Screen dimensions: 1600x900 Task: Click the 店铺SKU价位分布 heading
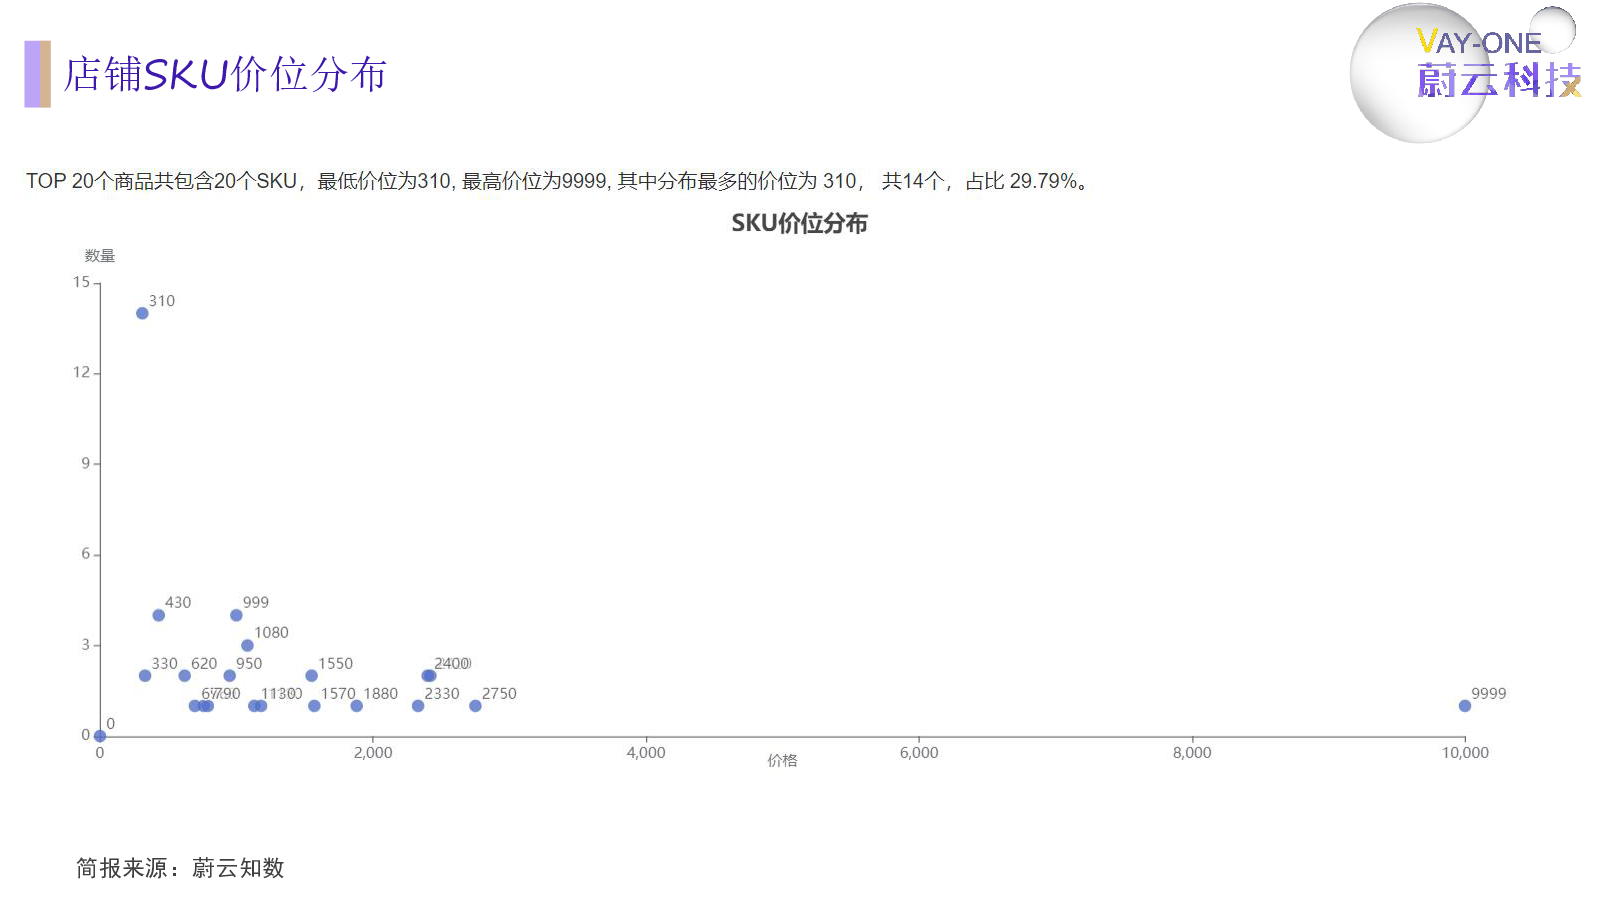click(x=225, y=75)
